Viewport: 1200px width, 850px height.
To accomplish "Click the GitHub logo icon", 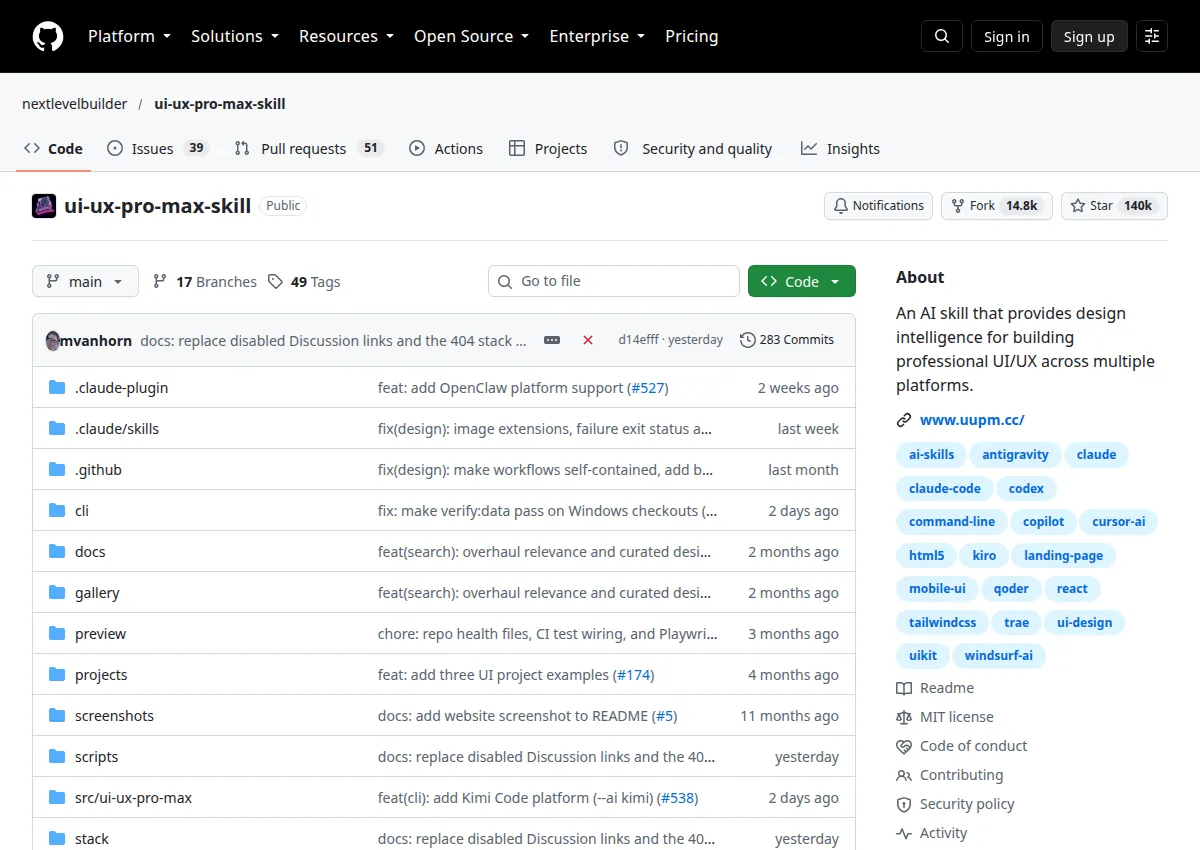I will (x=48, y=36).
